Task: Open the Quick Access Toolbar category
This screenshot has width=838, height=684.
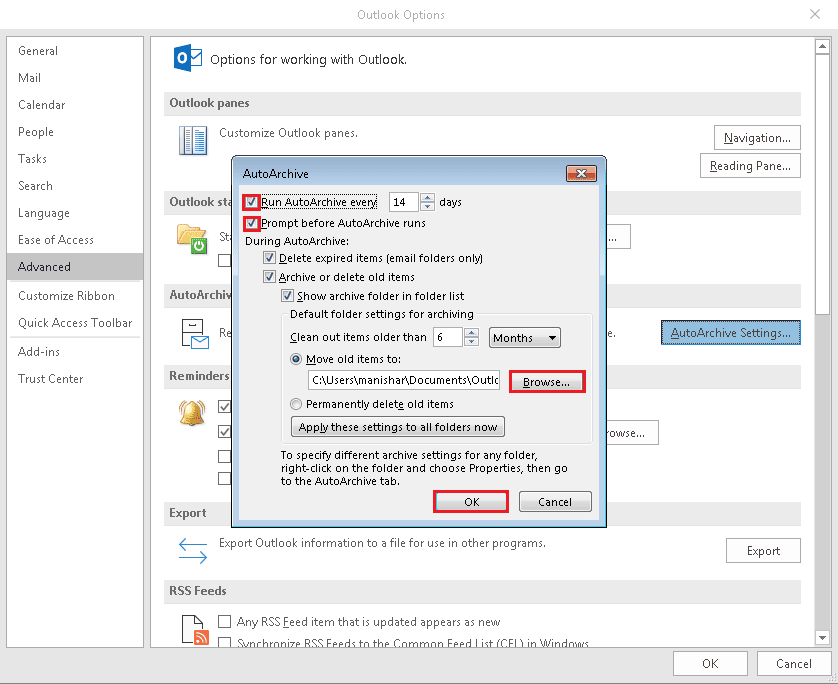Action: pyautogui.click(x=75, y=323)
